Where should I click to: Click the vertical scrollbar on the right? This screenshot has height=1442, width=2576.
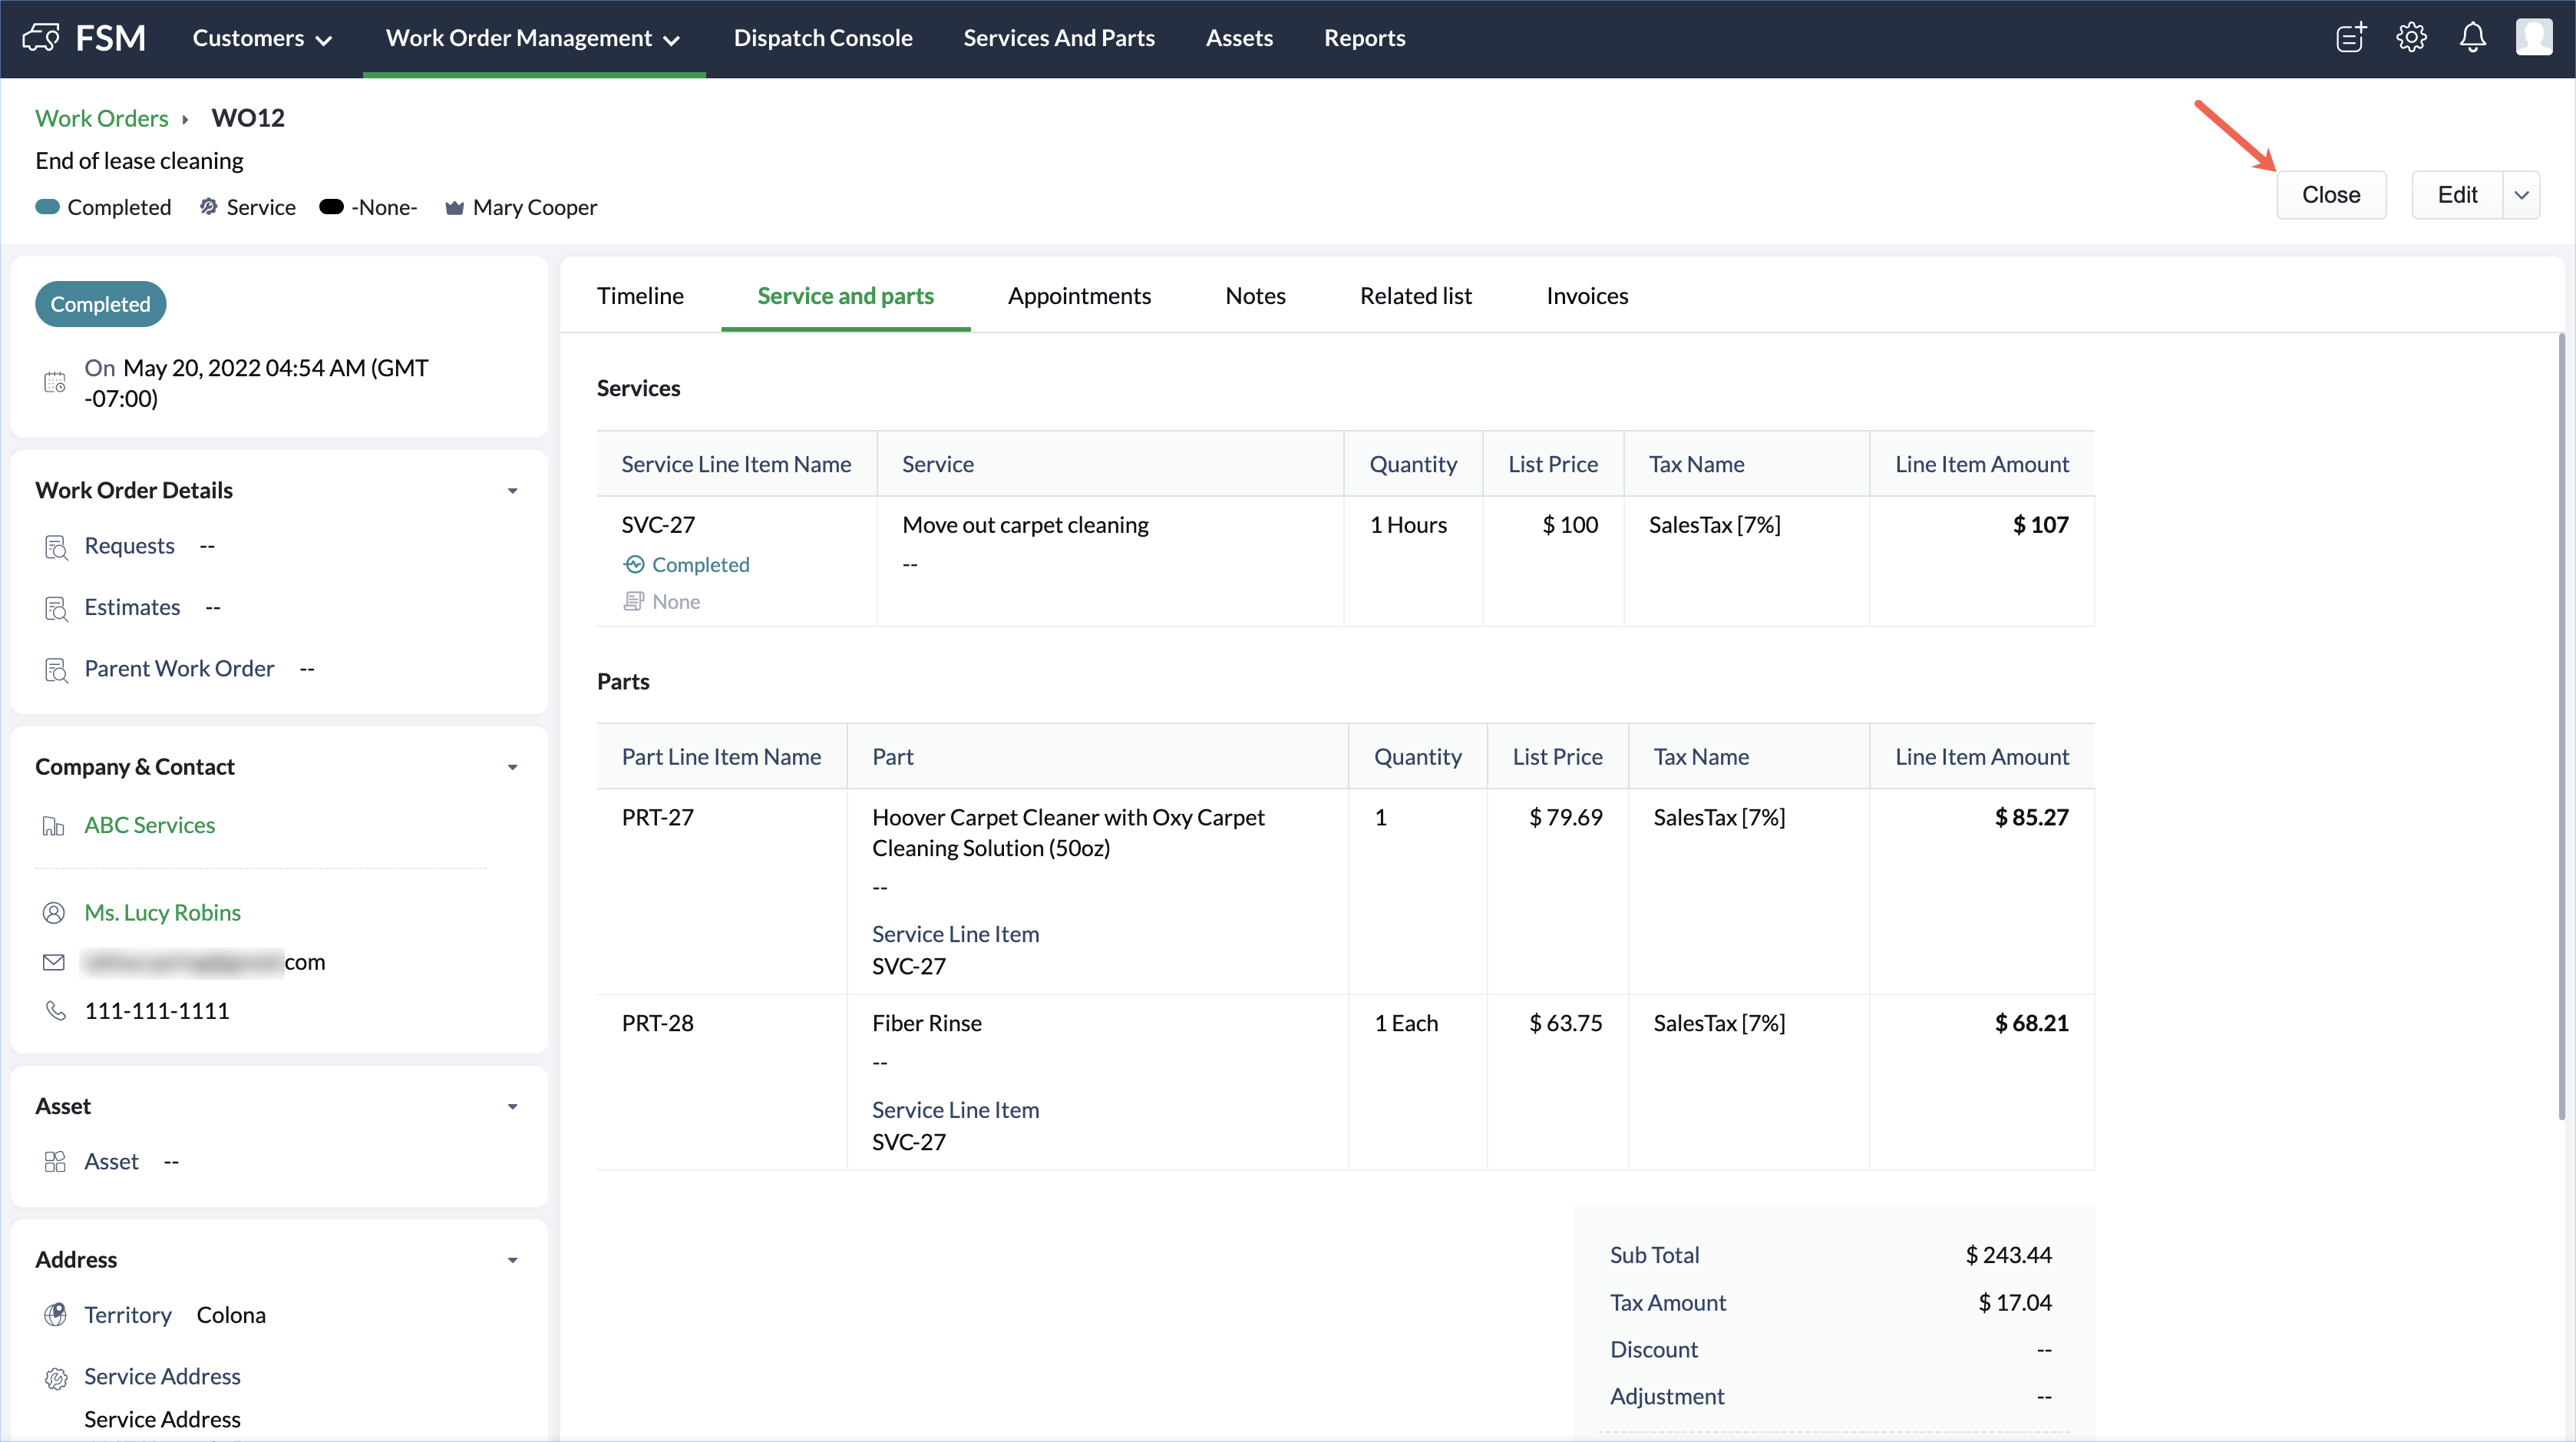click(x=2561, y=727)
